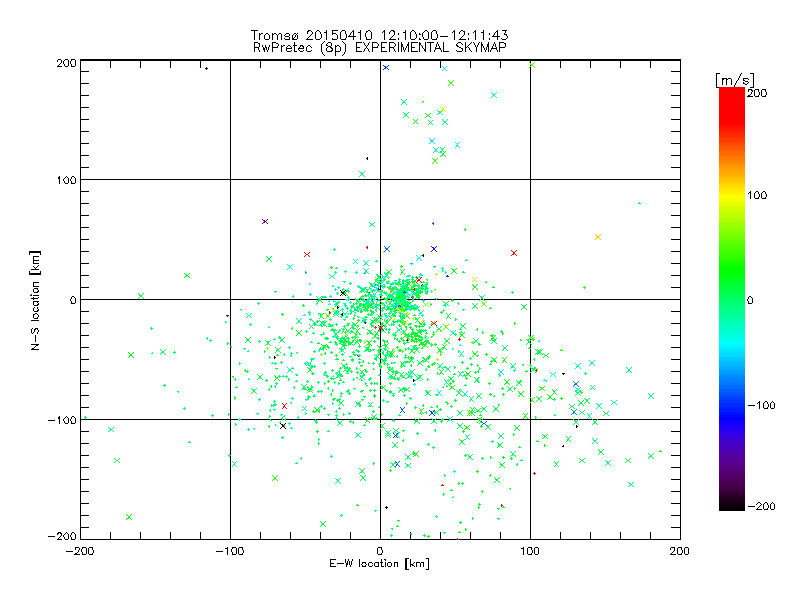Pick the x-axis tick label "-100"
This screenshot has height=600, width=800.
click(x=230, y=551)
